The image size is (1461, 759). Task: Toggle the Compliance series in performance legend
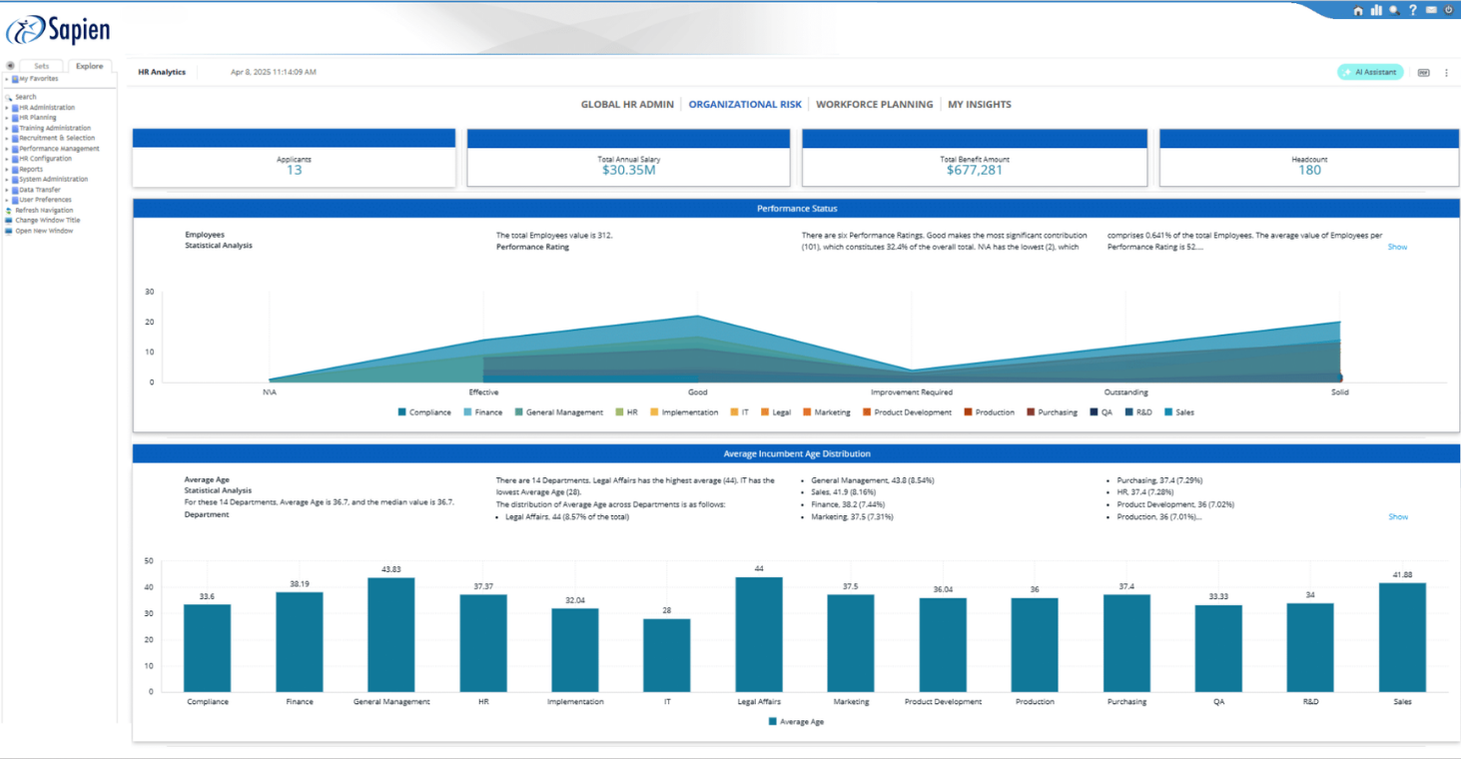[424, 412]
